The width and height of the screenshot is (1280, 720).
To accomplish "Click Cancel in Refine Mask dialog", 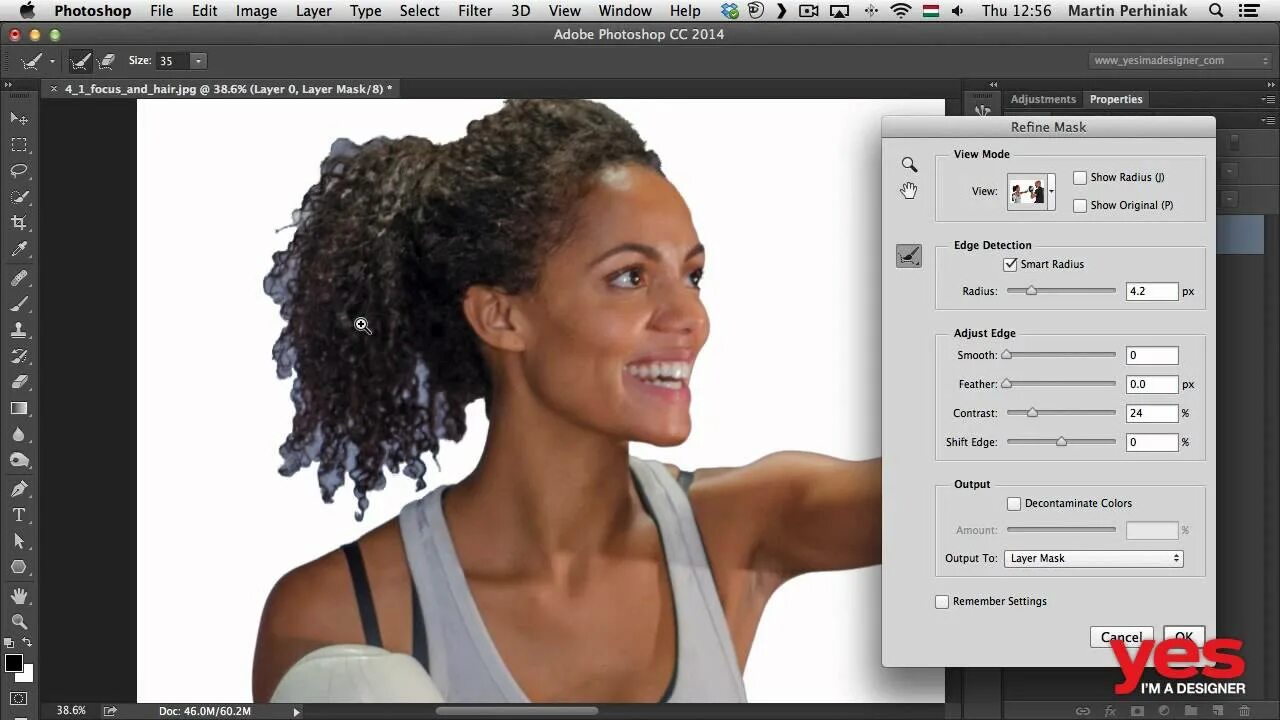I will coord(1121,637).
